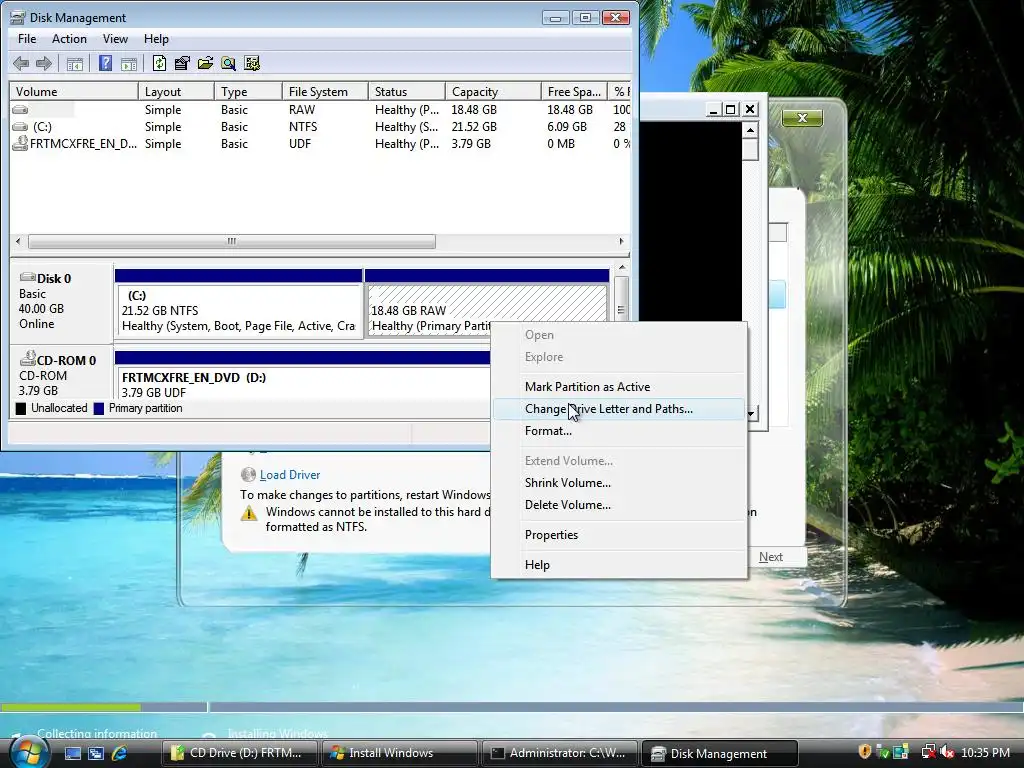Open the View menu

pyautogui.click(x=115, y=39)
